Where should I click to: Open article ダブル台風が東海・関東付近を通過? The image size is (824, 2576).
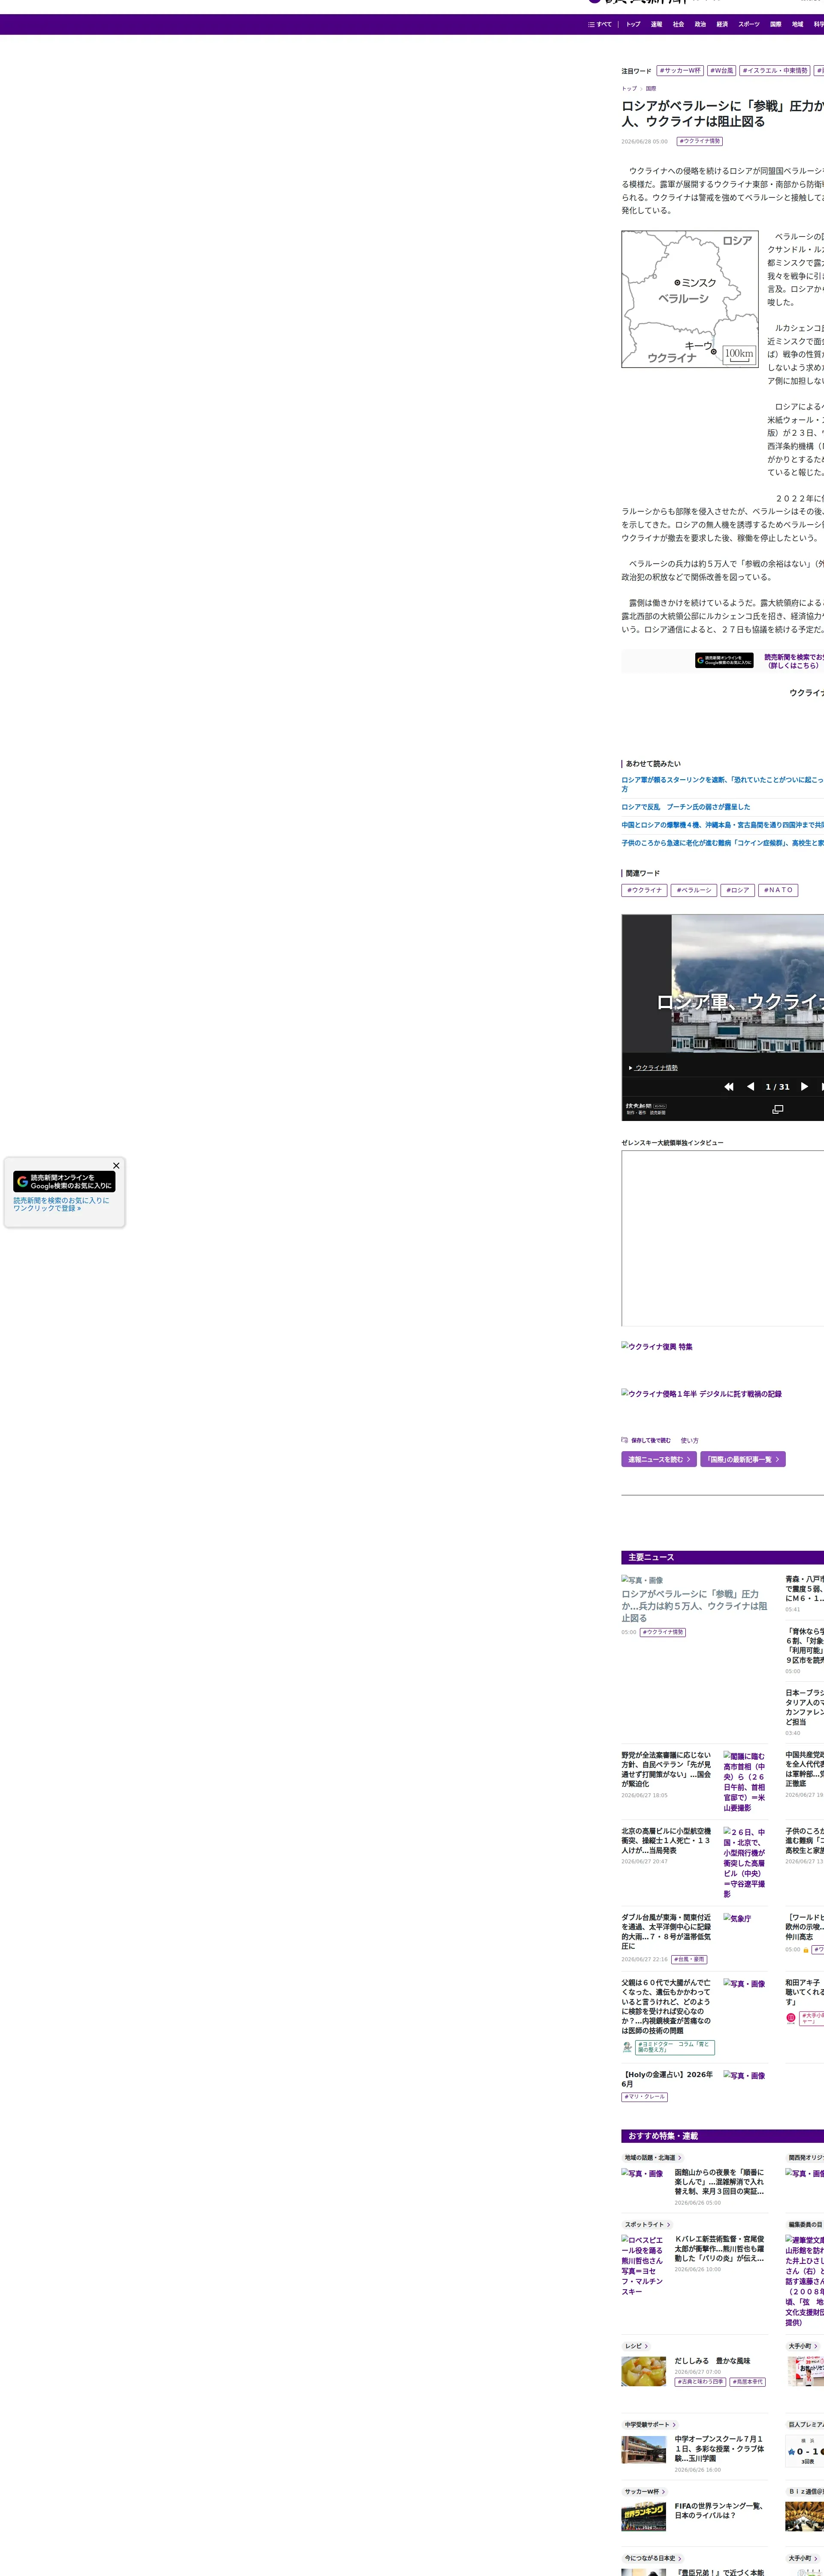coord(666,1932)
